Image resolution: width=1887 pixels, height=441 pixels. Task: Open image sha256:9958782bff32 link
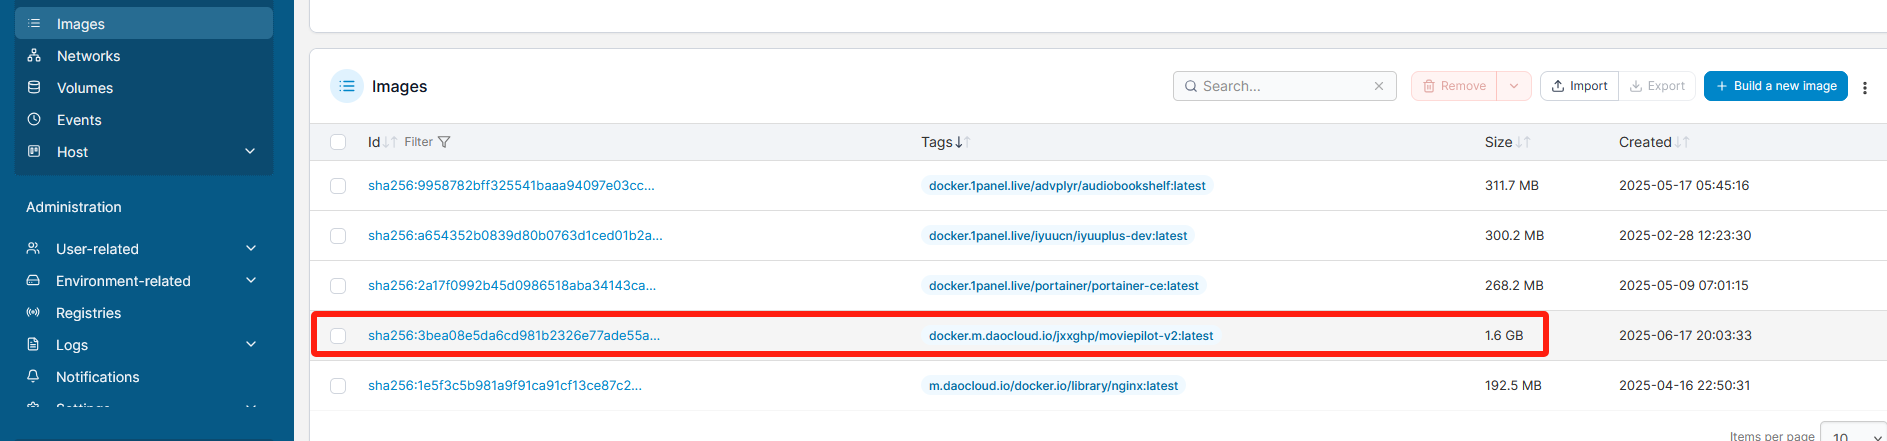(x=511, y=185)
